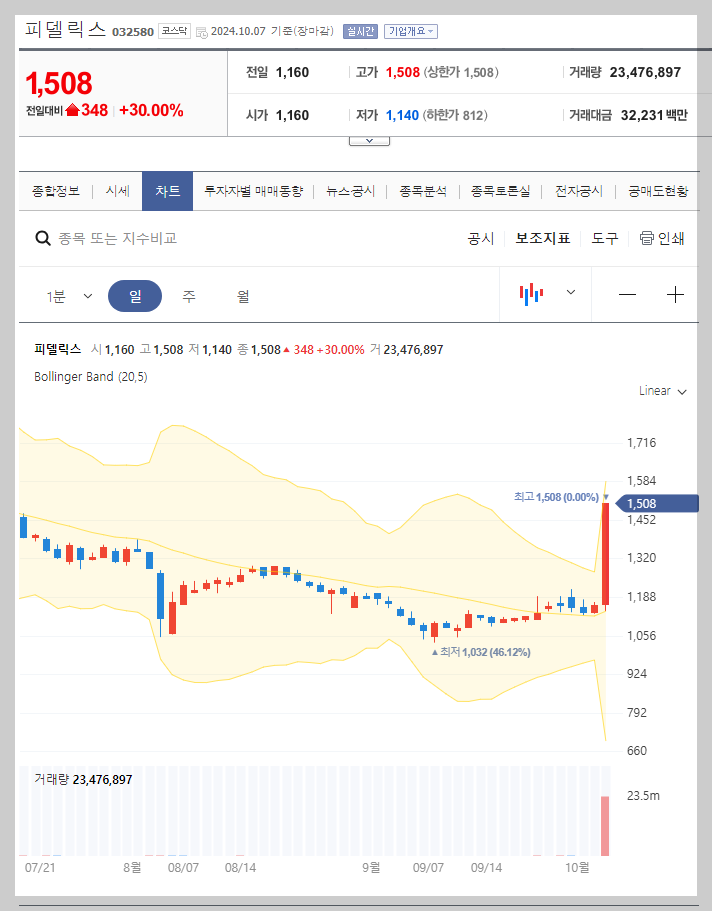
Task: Click the minus zoom-out icon on the chart
Action: 627,295
